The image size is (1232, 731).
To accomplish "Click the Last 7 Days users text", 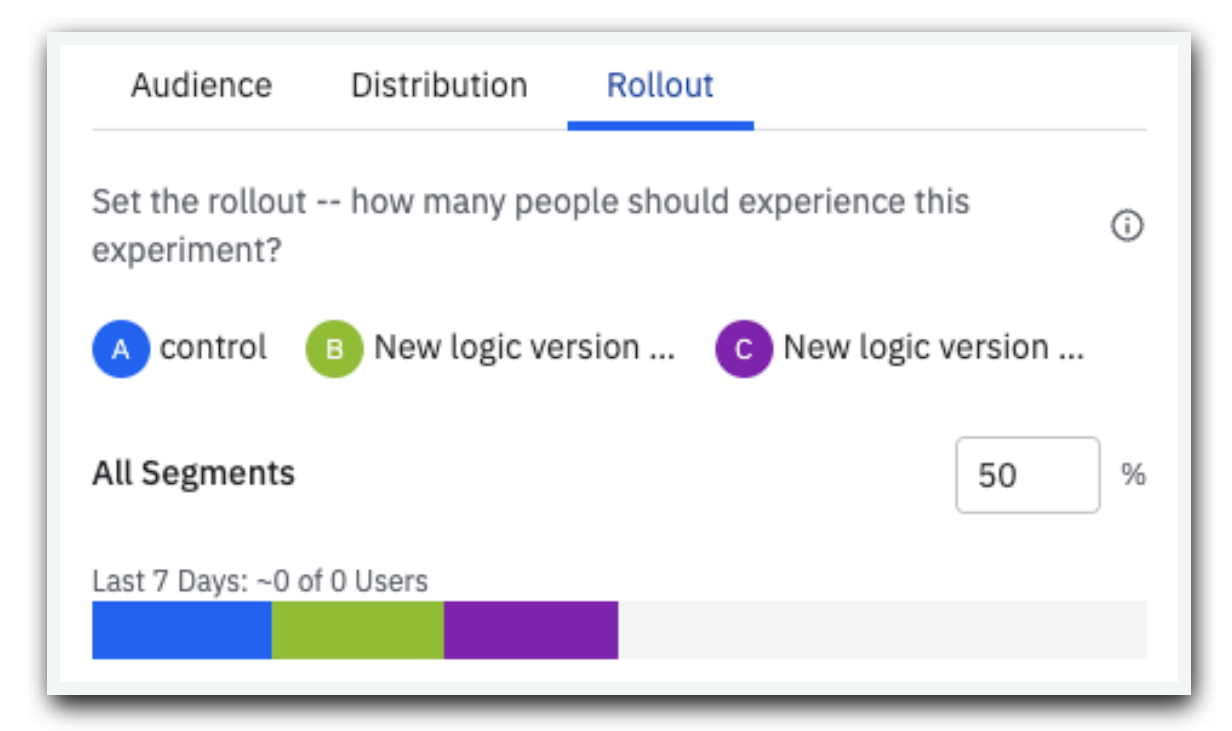I will pyautogui.click(x=260, y=581).
